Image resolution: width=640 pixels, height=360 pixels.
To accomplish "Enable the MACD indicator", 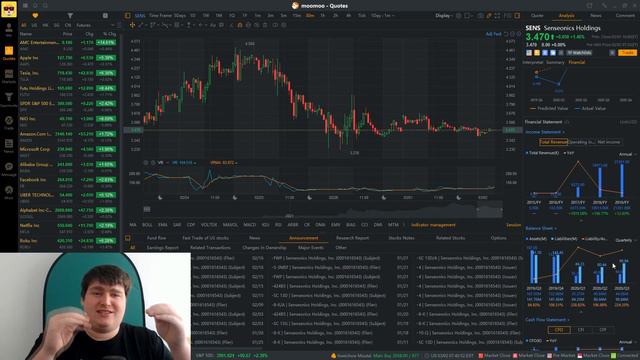I will (249, 225).
